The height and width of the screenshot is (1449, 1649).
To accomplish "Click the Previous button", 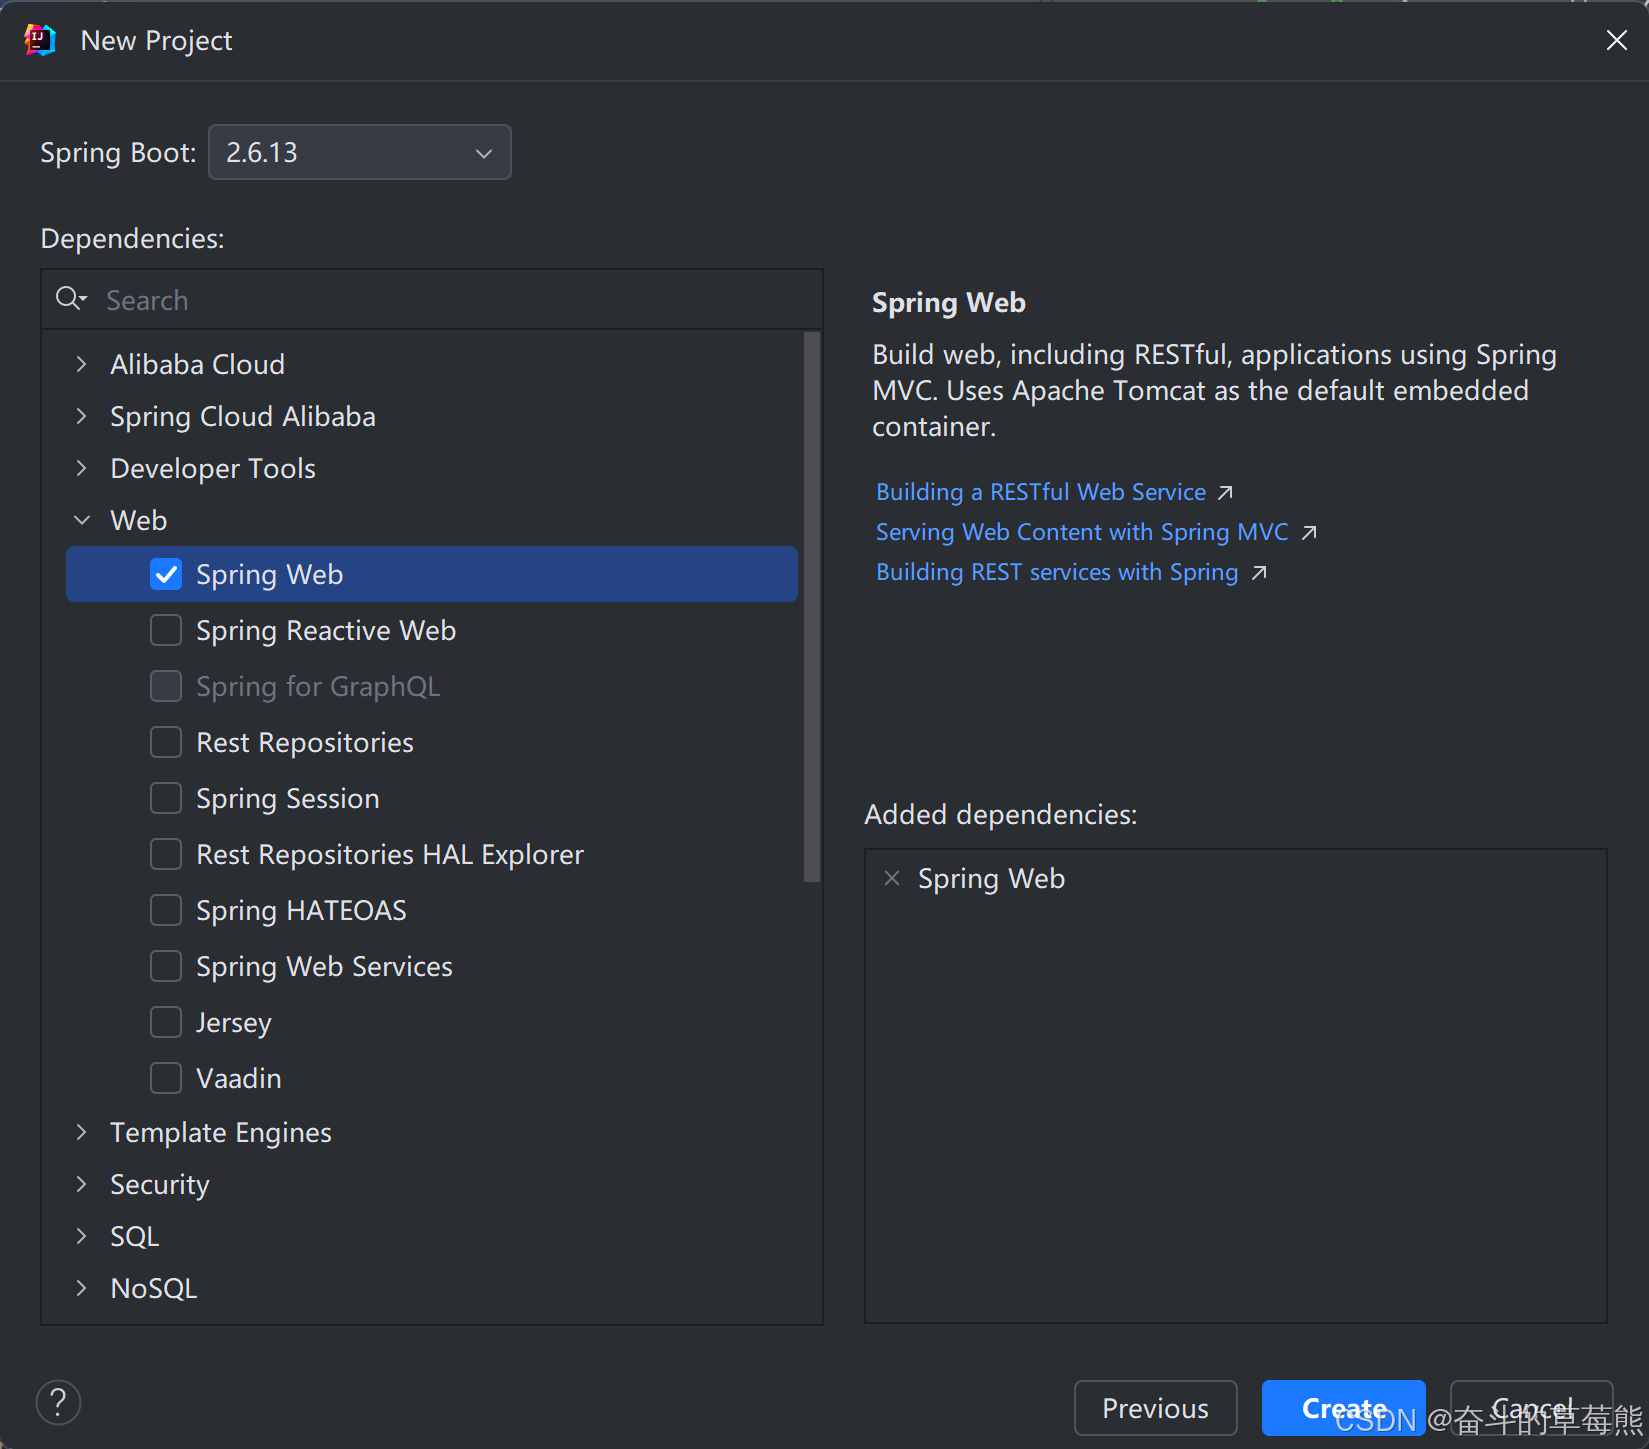I will [1155, 1408].
